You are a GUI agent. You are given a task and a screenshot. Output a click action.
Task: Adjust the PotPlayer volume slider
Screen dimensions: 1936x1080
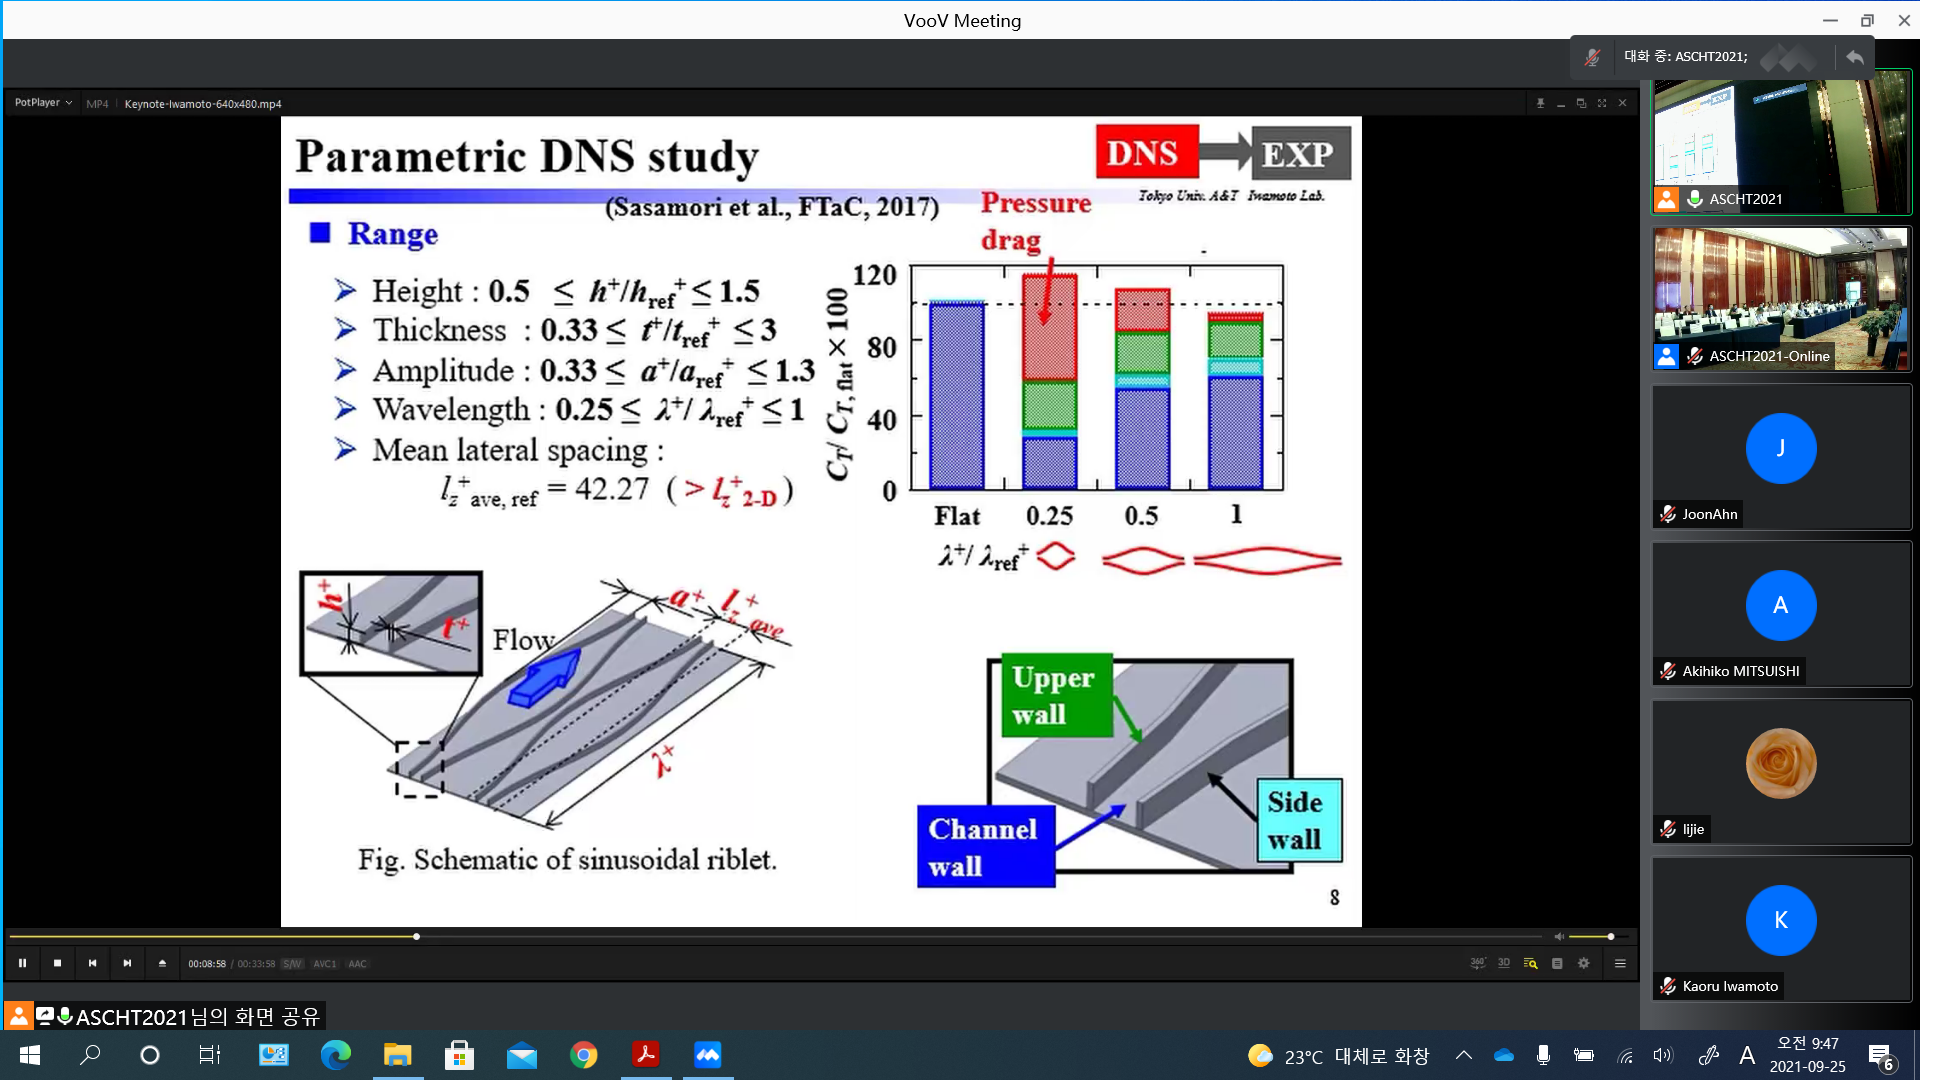[x=1610, y=937]
